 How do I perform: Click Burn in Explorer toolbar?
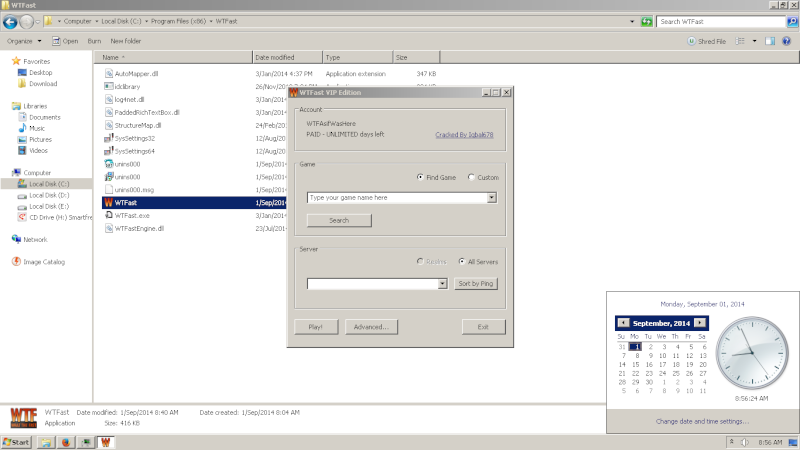click(94, 41)
